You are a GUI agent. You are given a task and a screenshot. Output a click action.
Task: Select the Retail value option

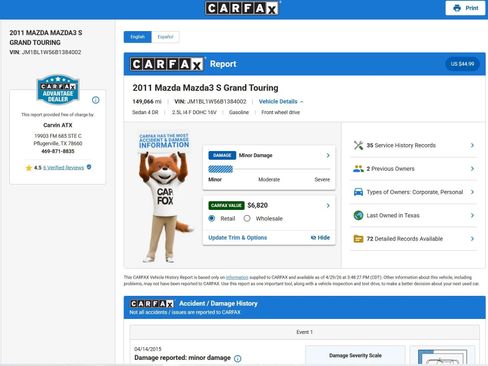pos(211,219)
